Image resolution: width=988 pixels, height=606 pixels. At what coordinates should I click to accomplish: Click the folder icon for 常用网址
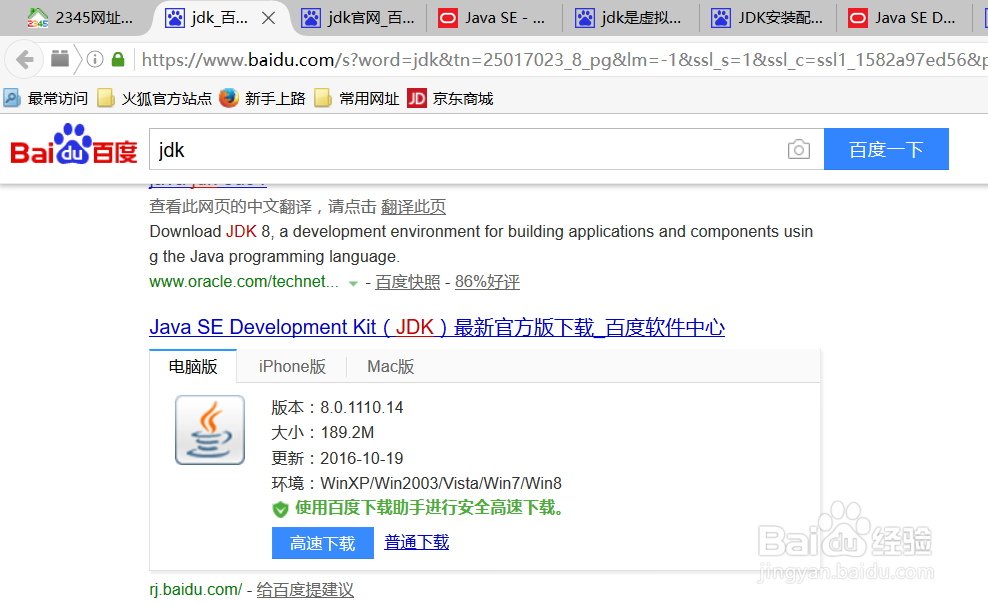(323, 98)
